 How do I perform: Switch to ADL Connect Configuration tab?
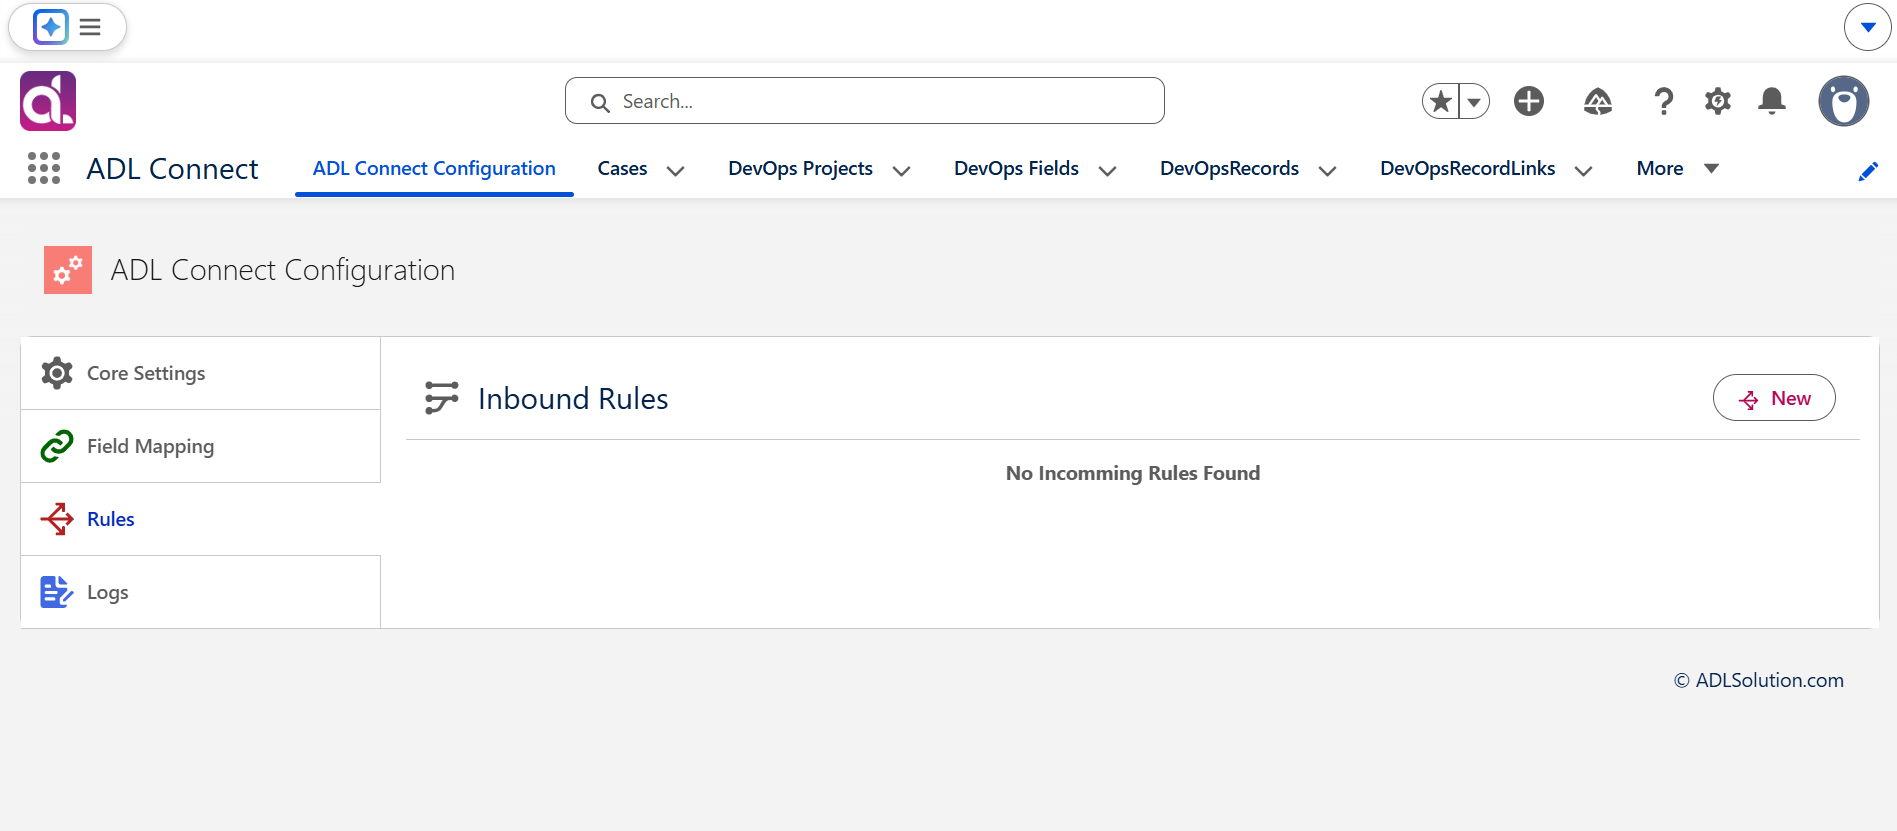click(x=434, y=168)
